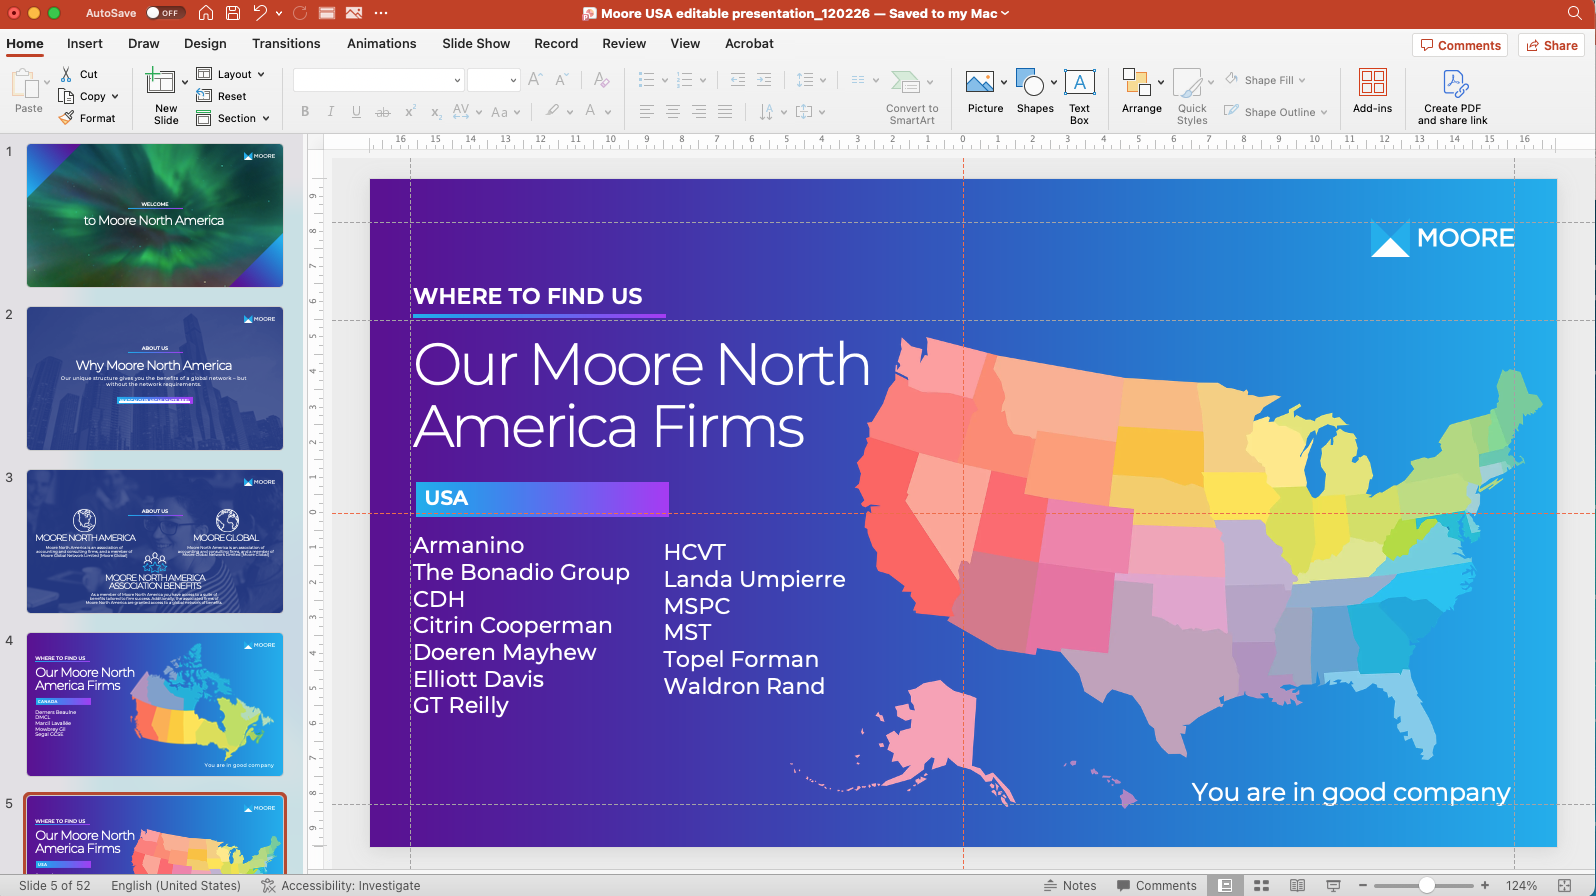Screen dimensions: 1596x896
Task: Toggle Strikethrough formatting
Action: click(x=382, y=112)
